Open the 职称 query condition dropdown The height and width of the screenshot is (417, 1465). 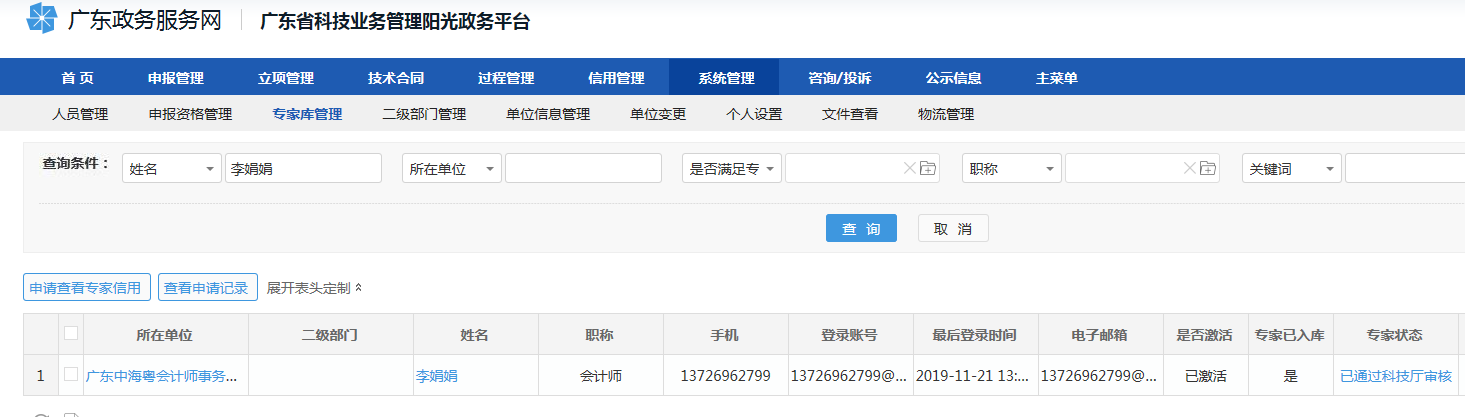pos(1011,168)
